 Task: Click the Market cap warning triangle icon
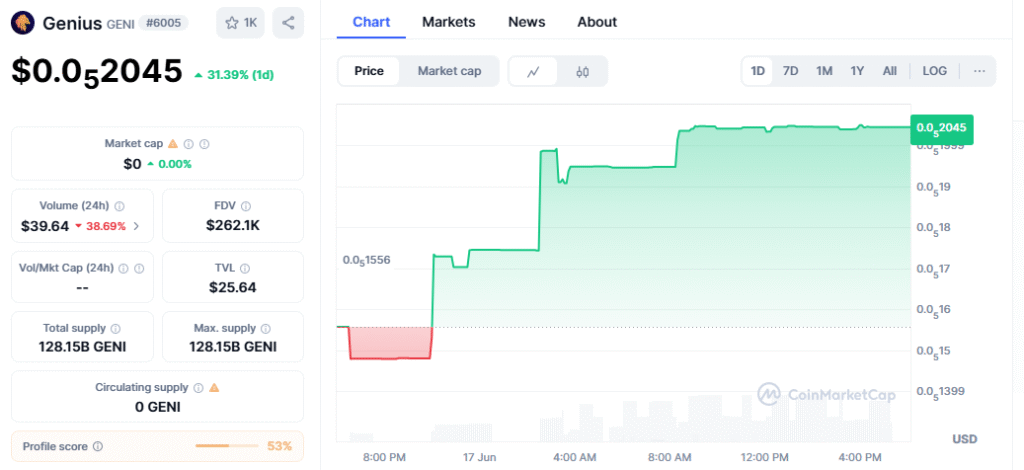coord(173,144)
